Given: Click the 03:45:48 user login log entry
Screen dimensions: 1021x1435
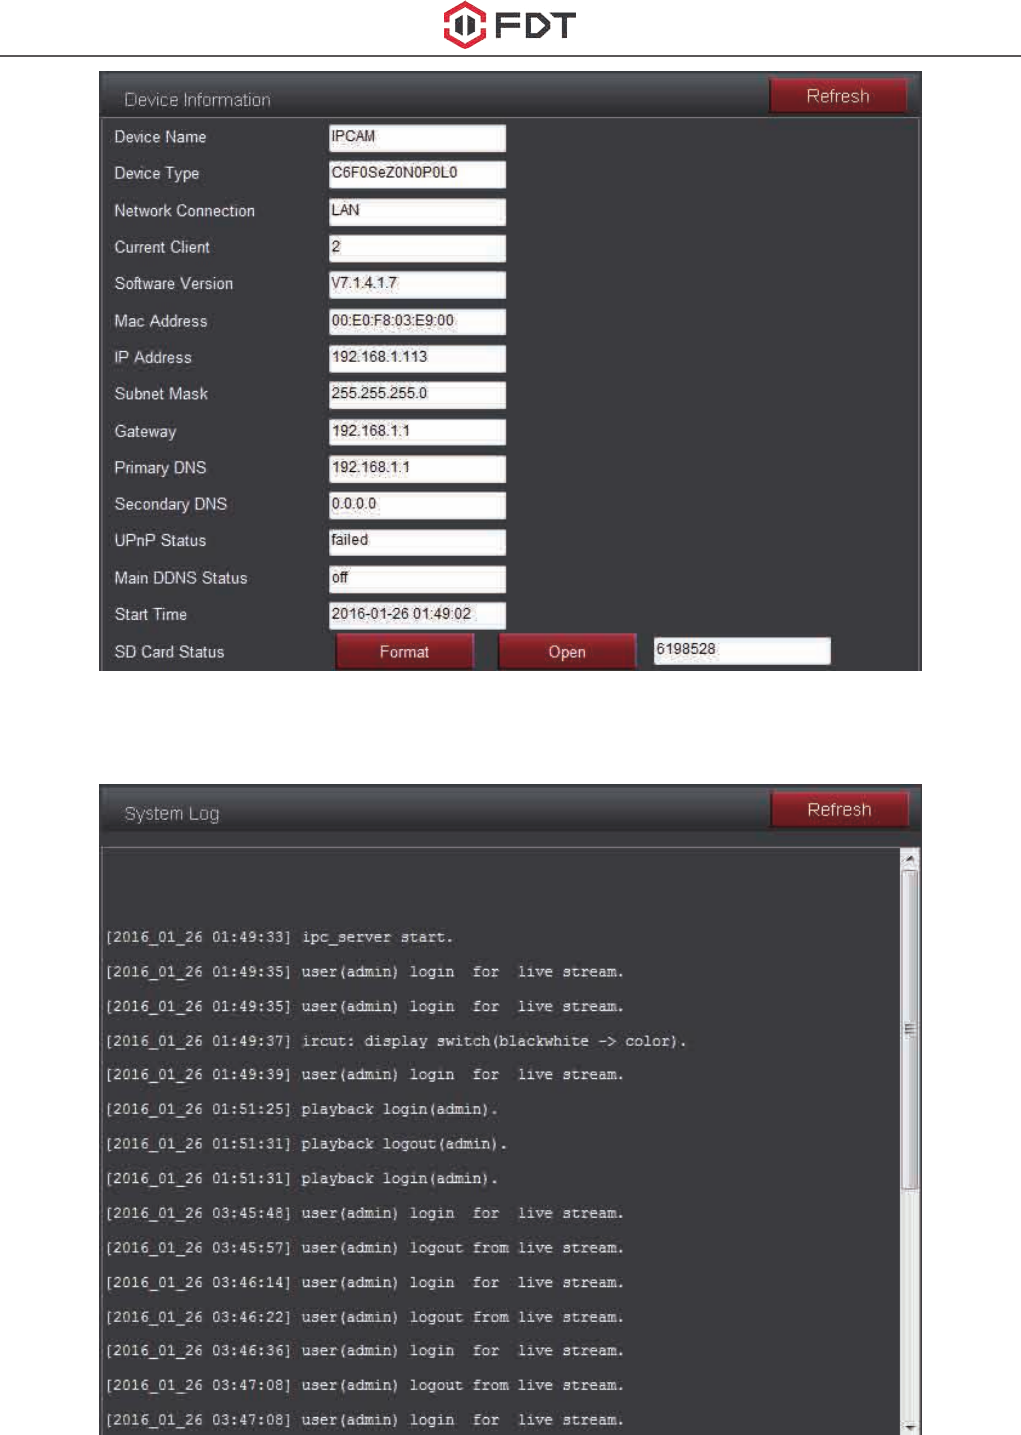Looking at the screenshot, I should tap(365, 1213).
